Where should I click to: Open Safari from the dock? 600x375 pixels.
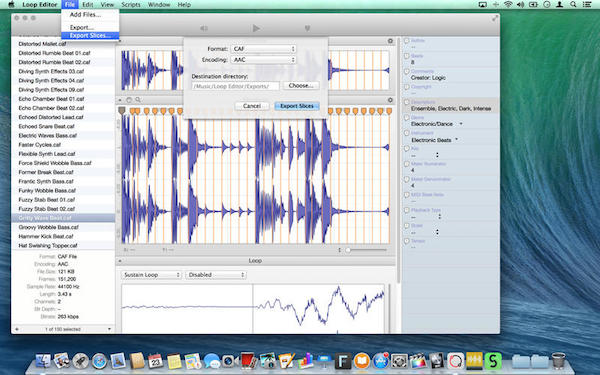click(x=99, y=361)
